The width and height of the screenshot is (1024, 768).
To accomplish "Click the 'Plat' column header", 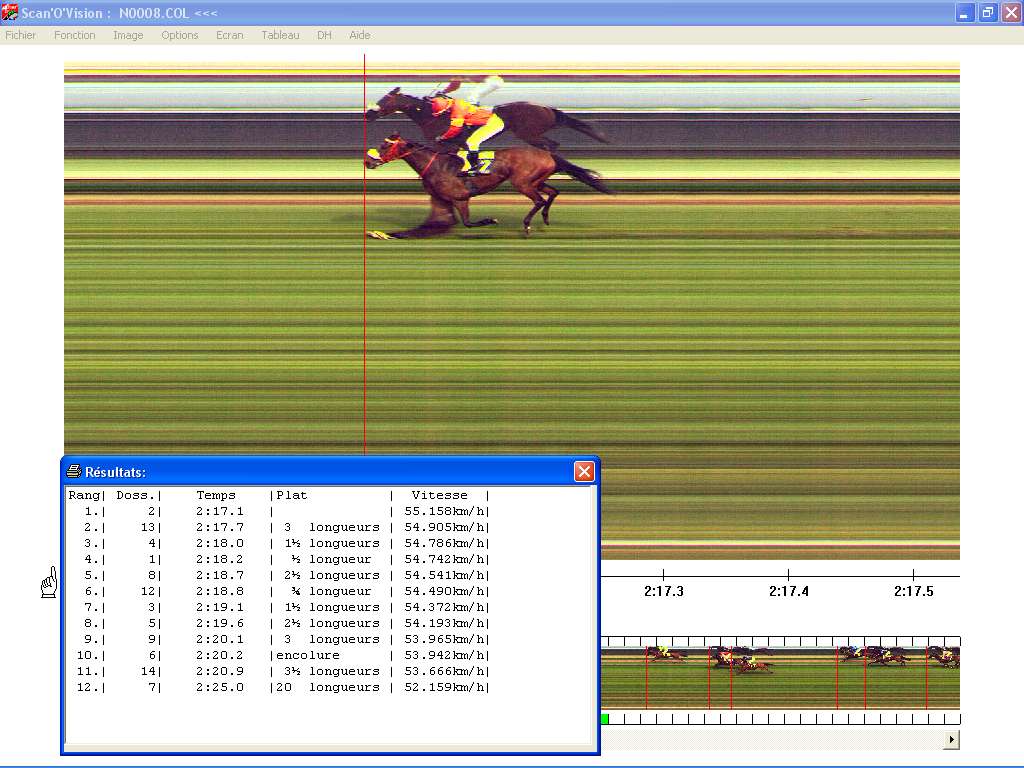I will click(x=291, y=495).
